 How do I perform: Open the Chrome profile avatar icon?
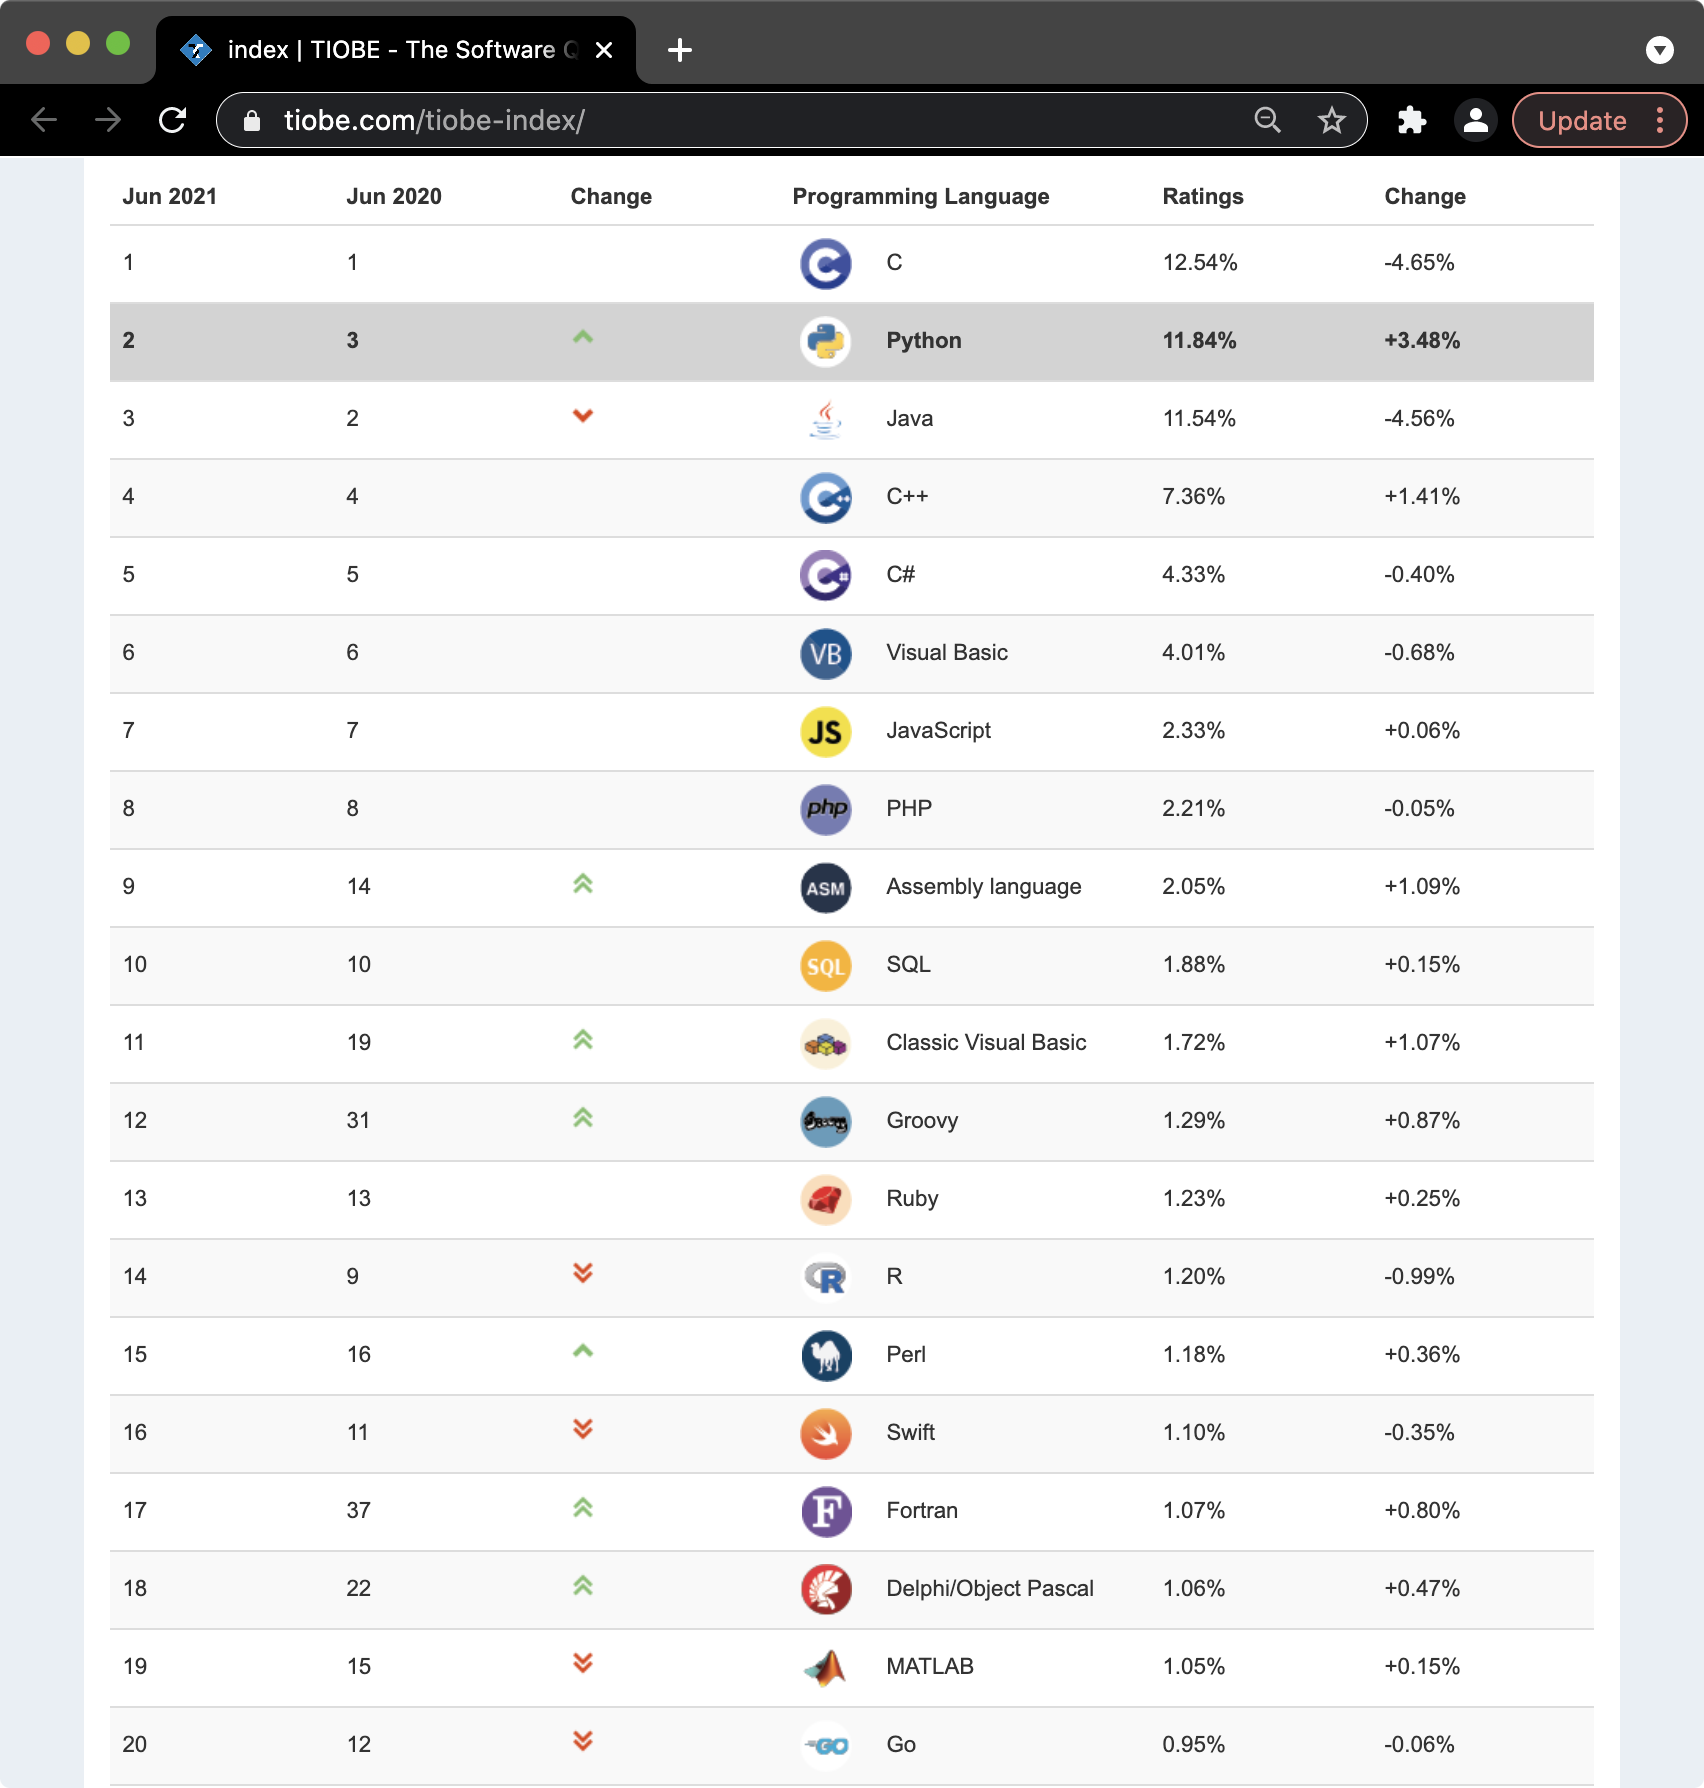pos(1475,121)
